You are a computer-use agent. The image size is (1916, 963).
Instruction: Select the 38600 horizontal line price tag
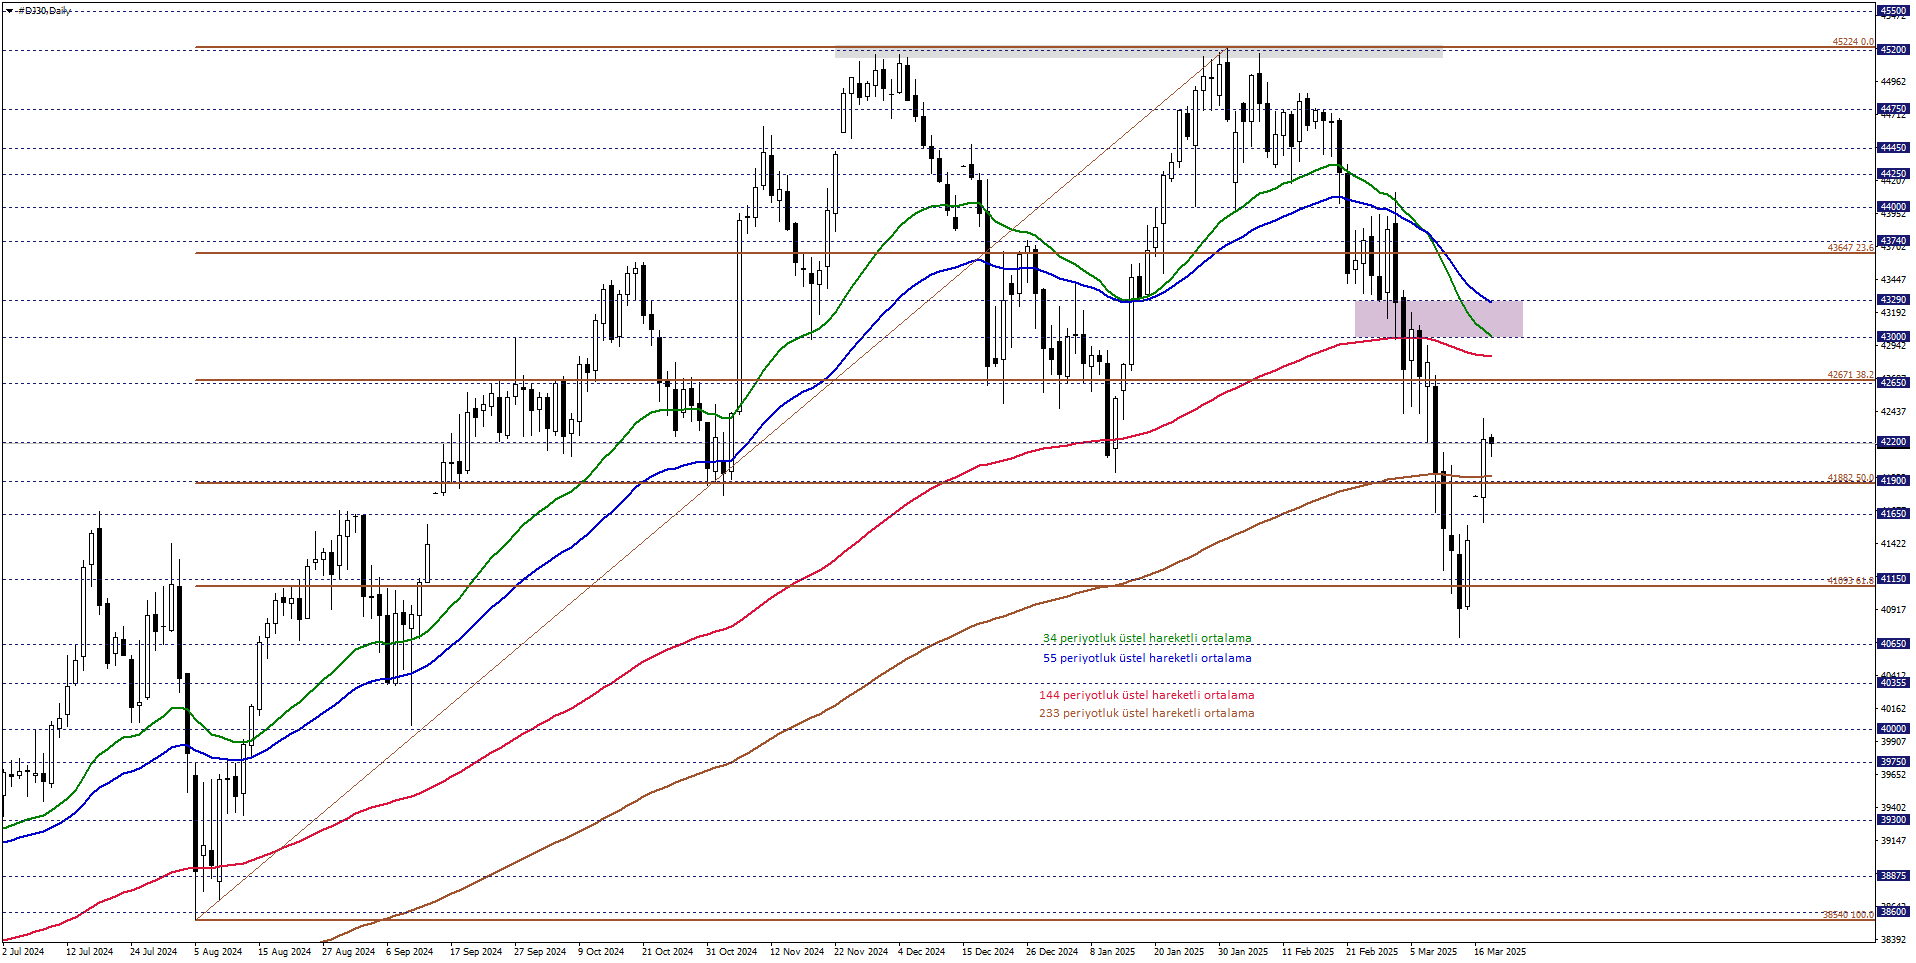coord(1894,912)
